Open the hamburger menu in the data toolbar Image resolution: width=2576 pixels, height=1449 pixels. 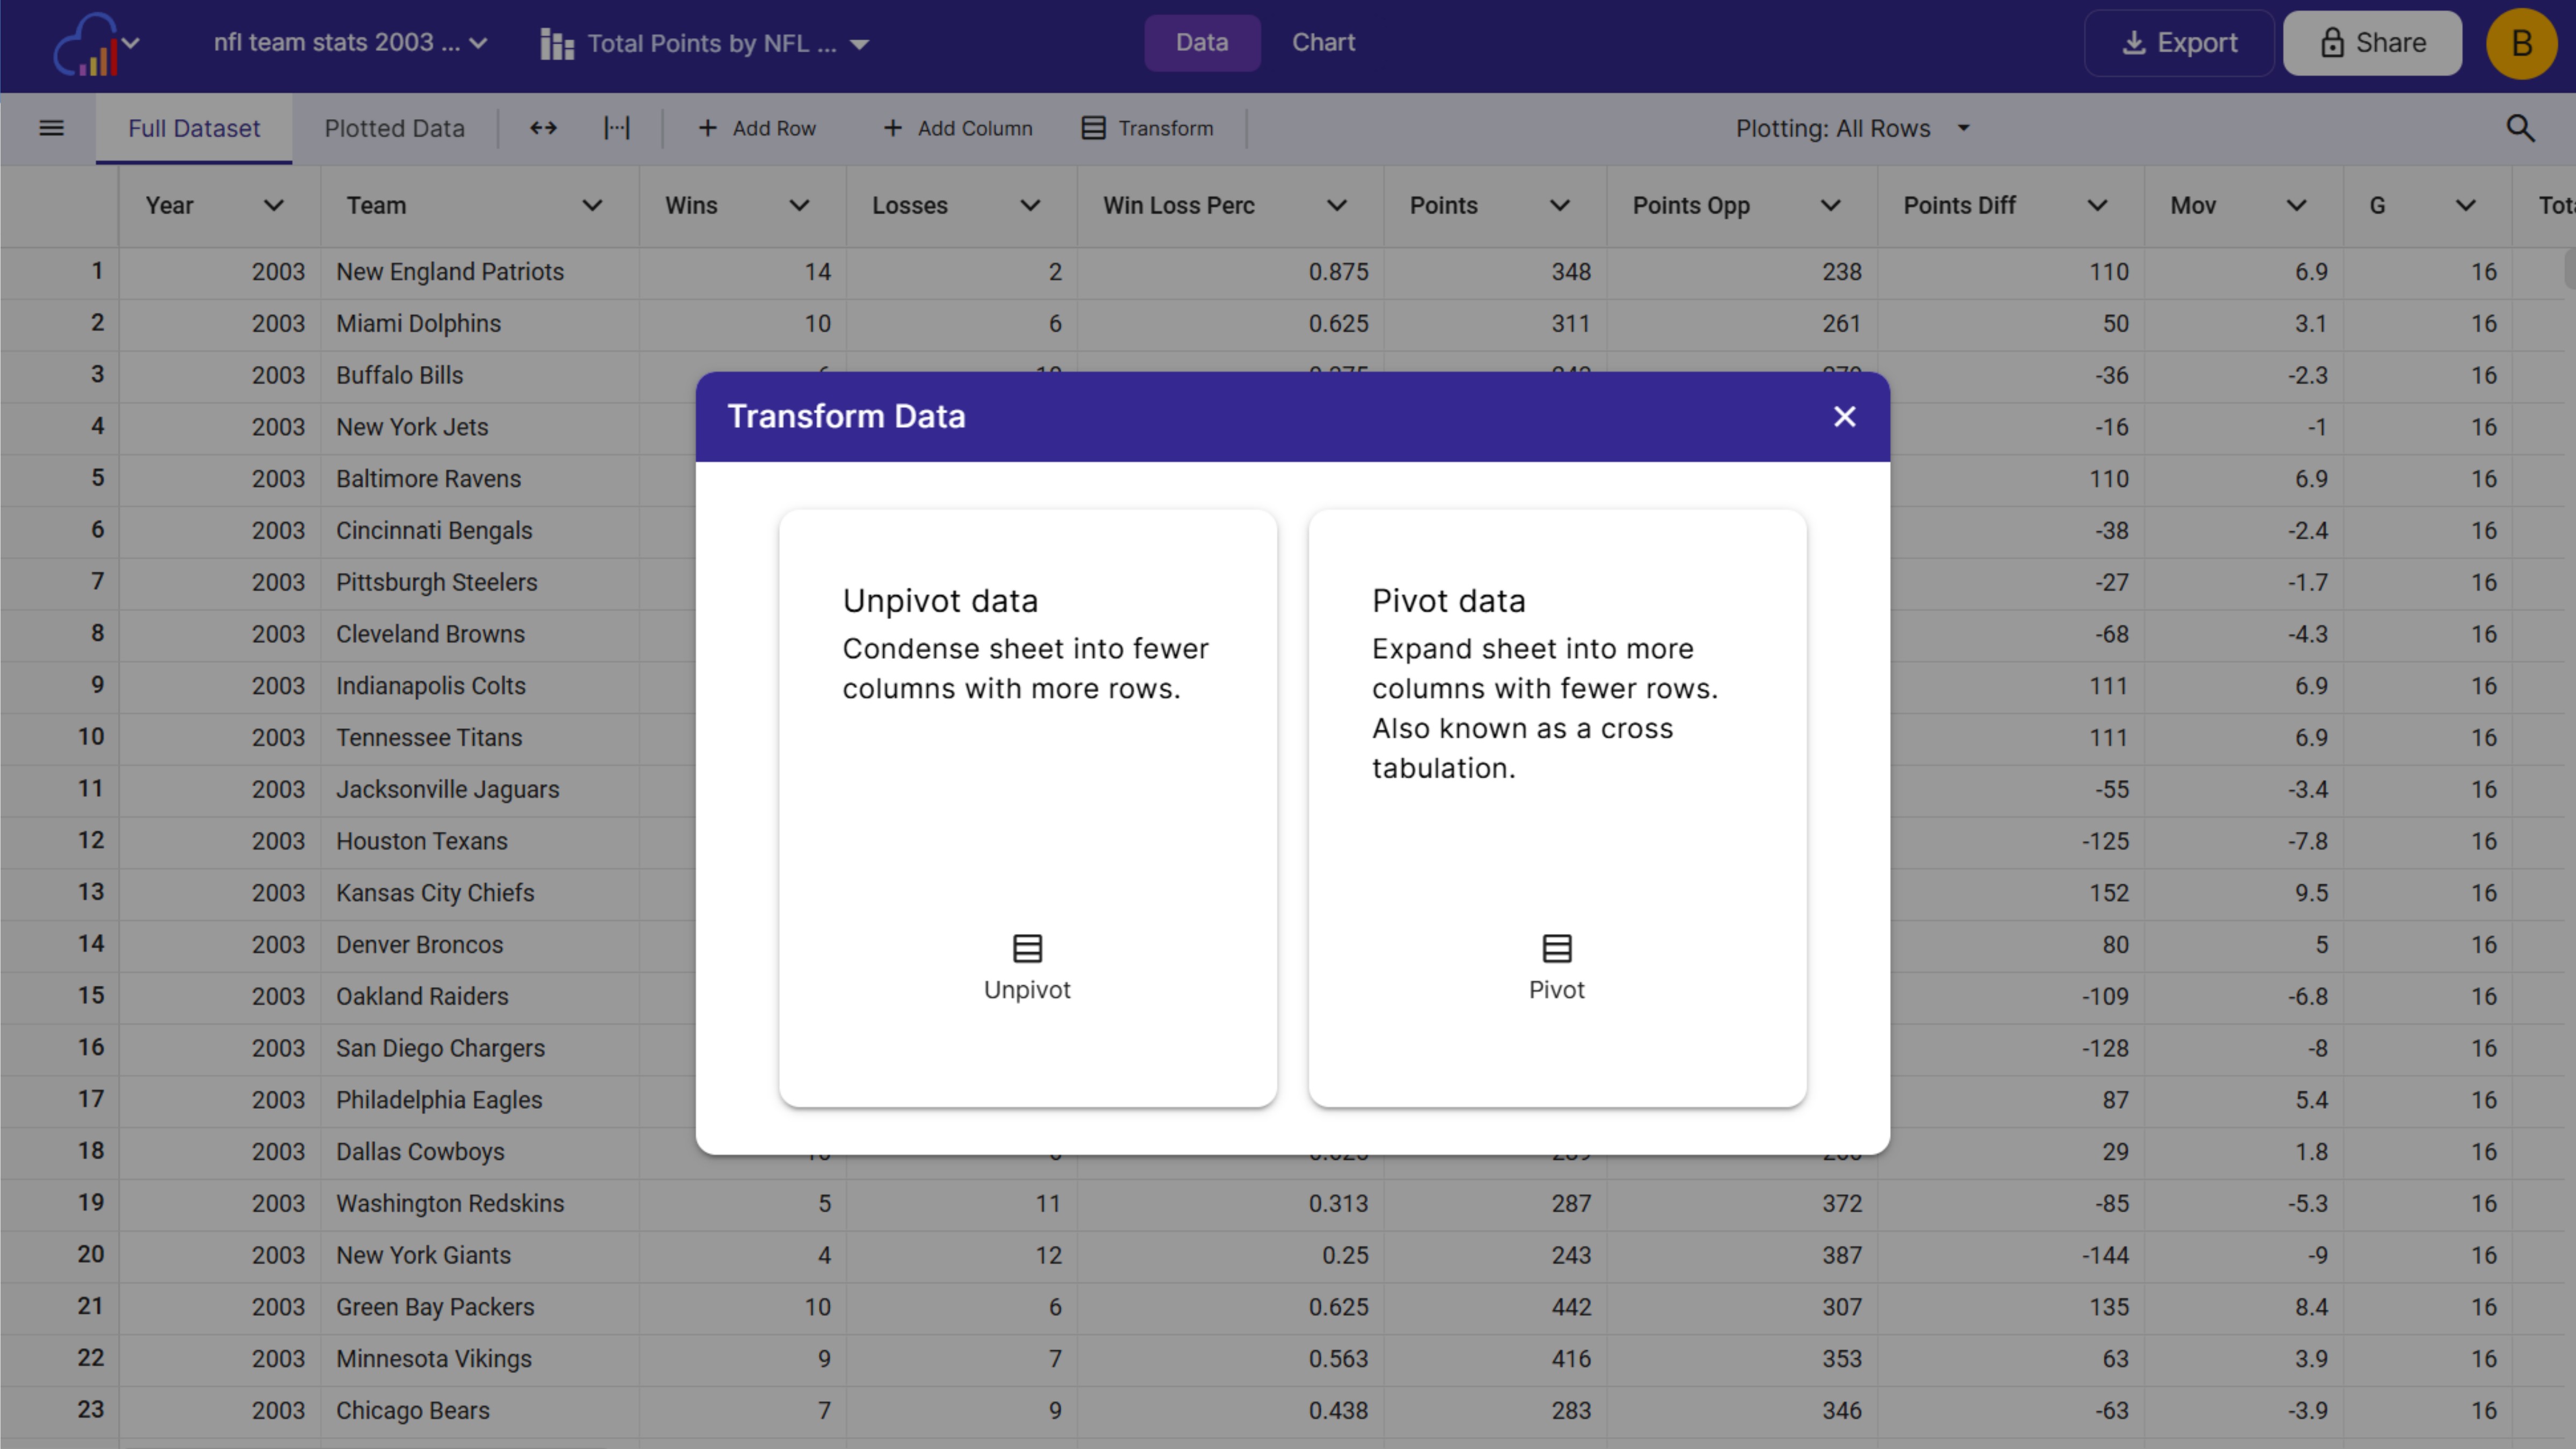51,128
